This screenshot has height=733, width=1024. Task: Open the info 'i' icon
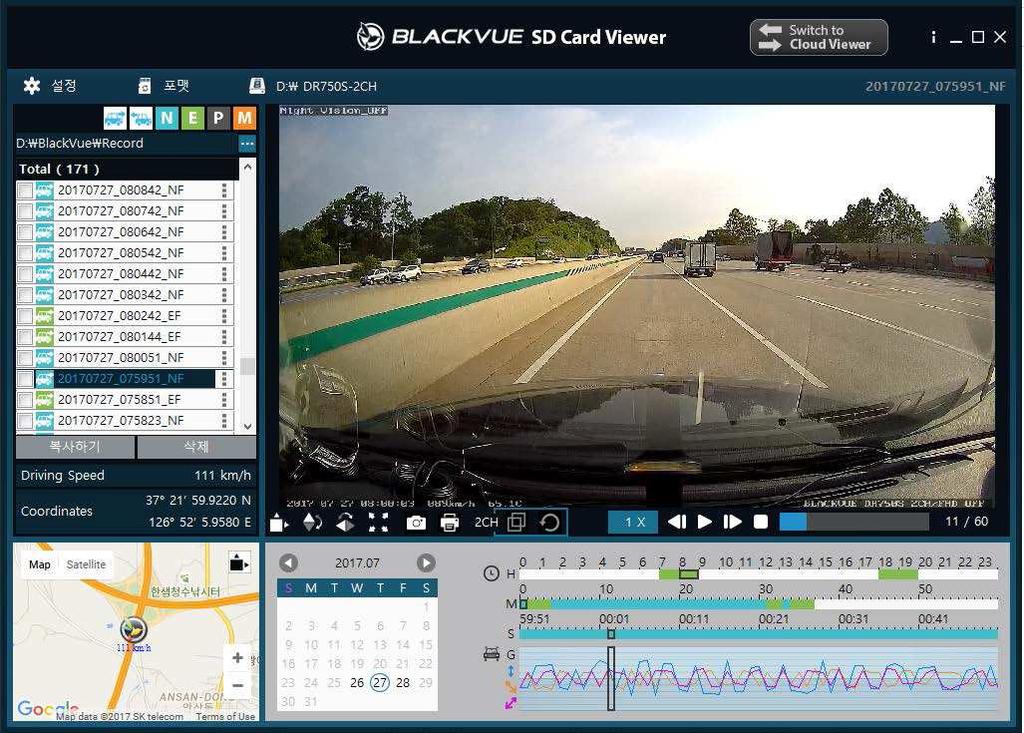pyautogui.click(x=933, y=37)
